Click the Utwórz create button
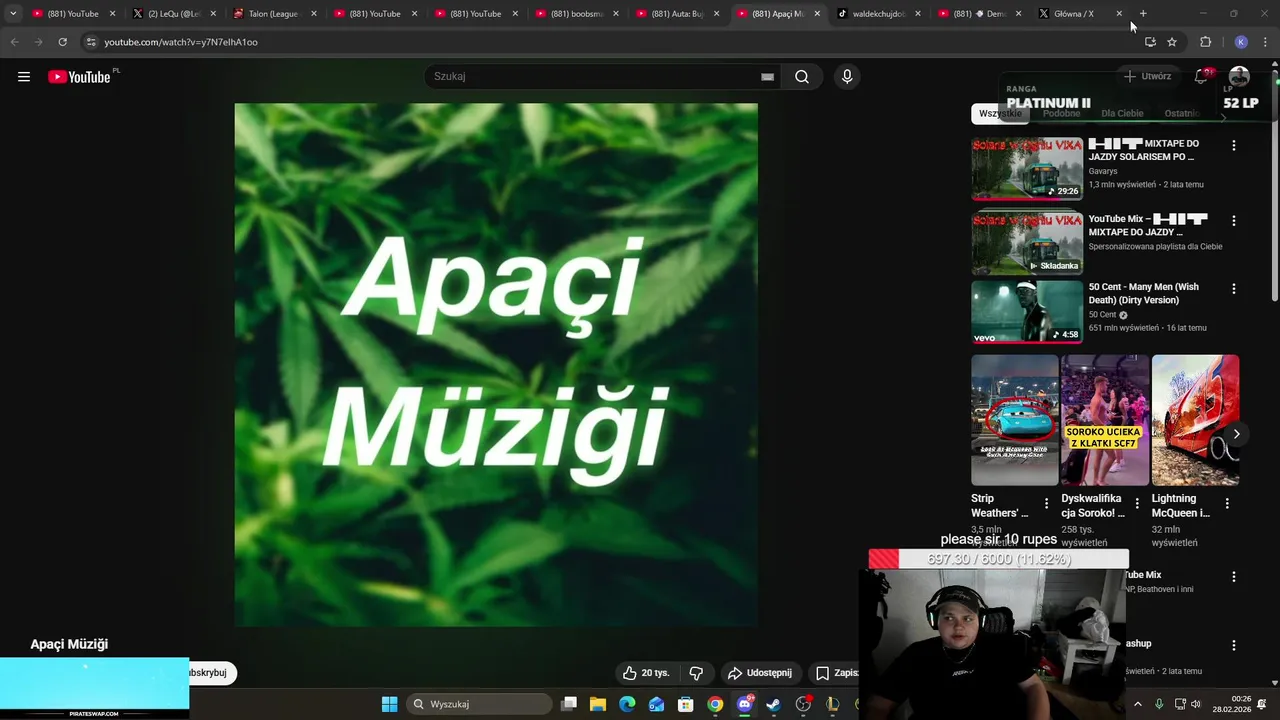Image resolution: width=1280 pixels, height=720 pixels. point(1147,76)
